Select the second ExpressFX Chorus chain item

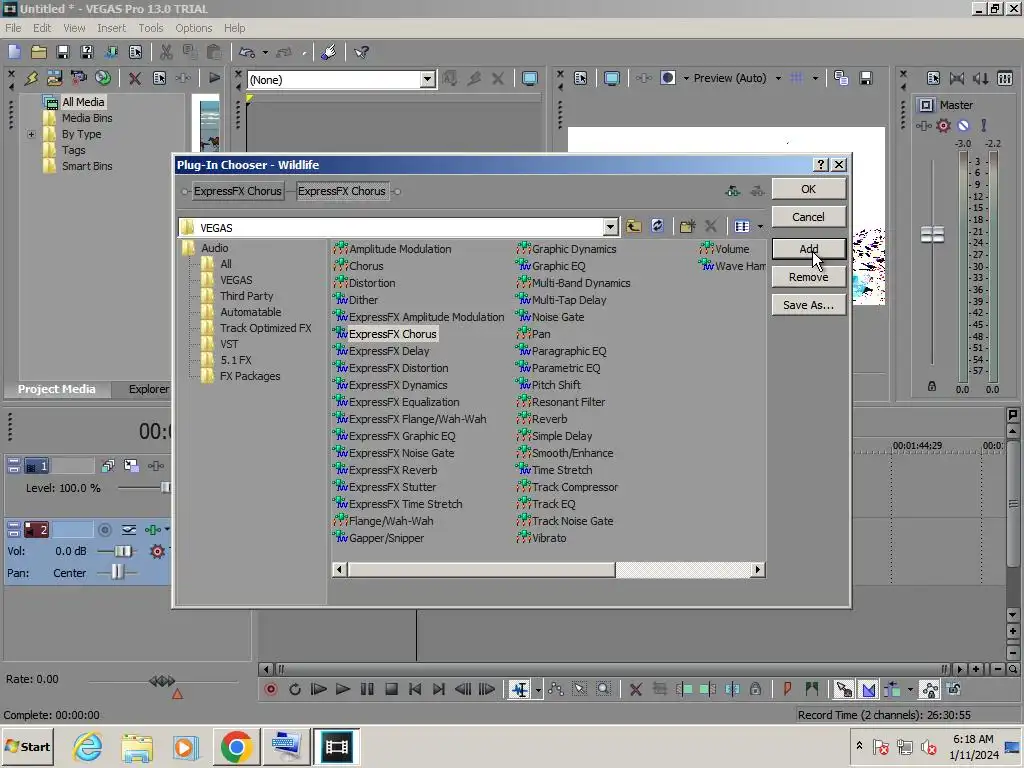342,191
